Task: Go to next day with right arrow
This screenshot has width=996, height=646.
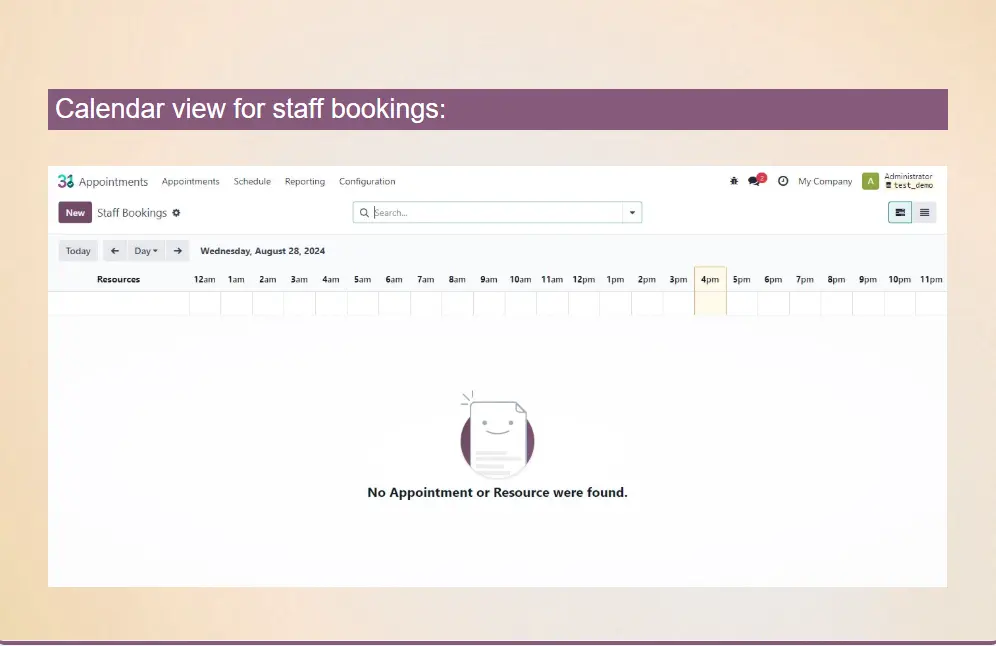Action: pyautogui.click(x=177, y=251)
